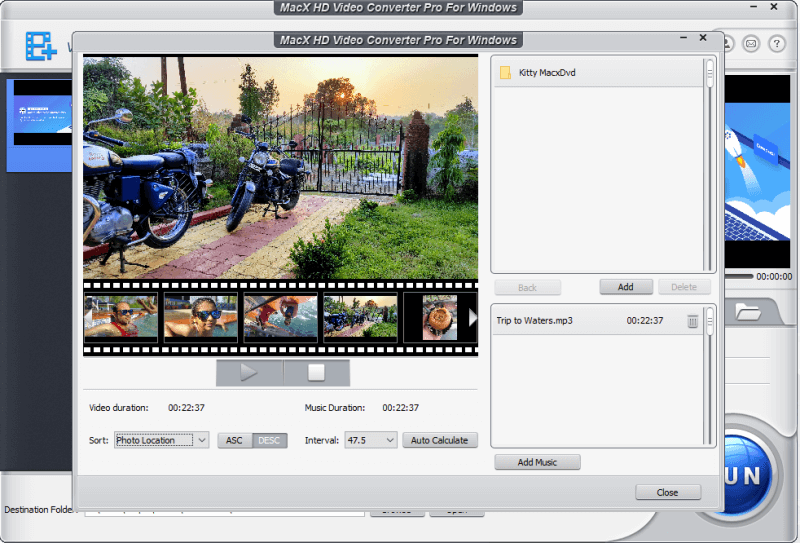The width and height of the screenshot is (800, 543).
Task: Click the large motorcycle preview image
Action: point(281,167)
